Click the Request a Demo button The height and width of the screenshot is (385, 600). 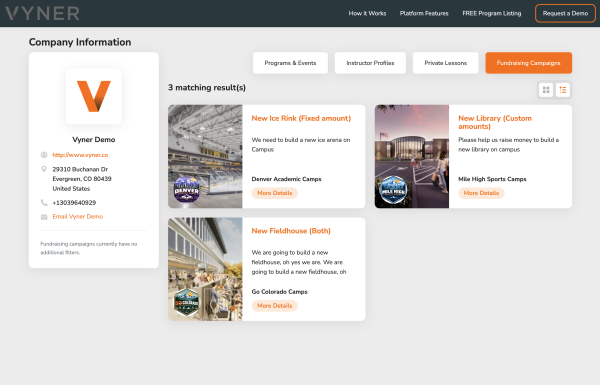[565, 13]
